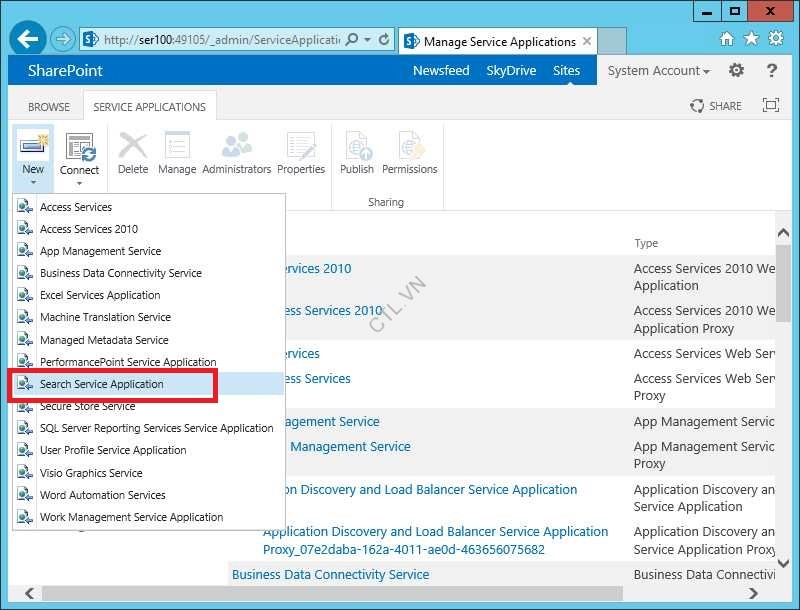Screen dimensions: 800x610
Task: Click the Focus on Content icon
Action: [770, 105]
